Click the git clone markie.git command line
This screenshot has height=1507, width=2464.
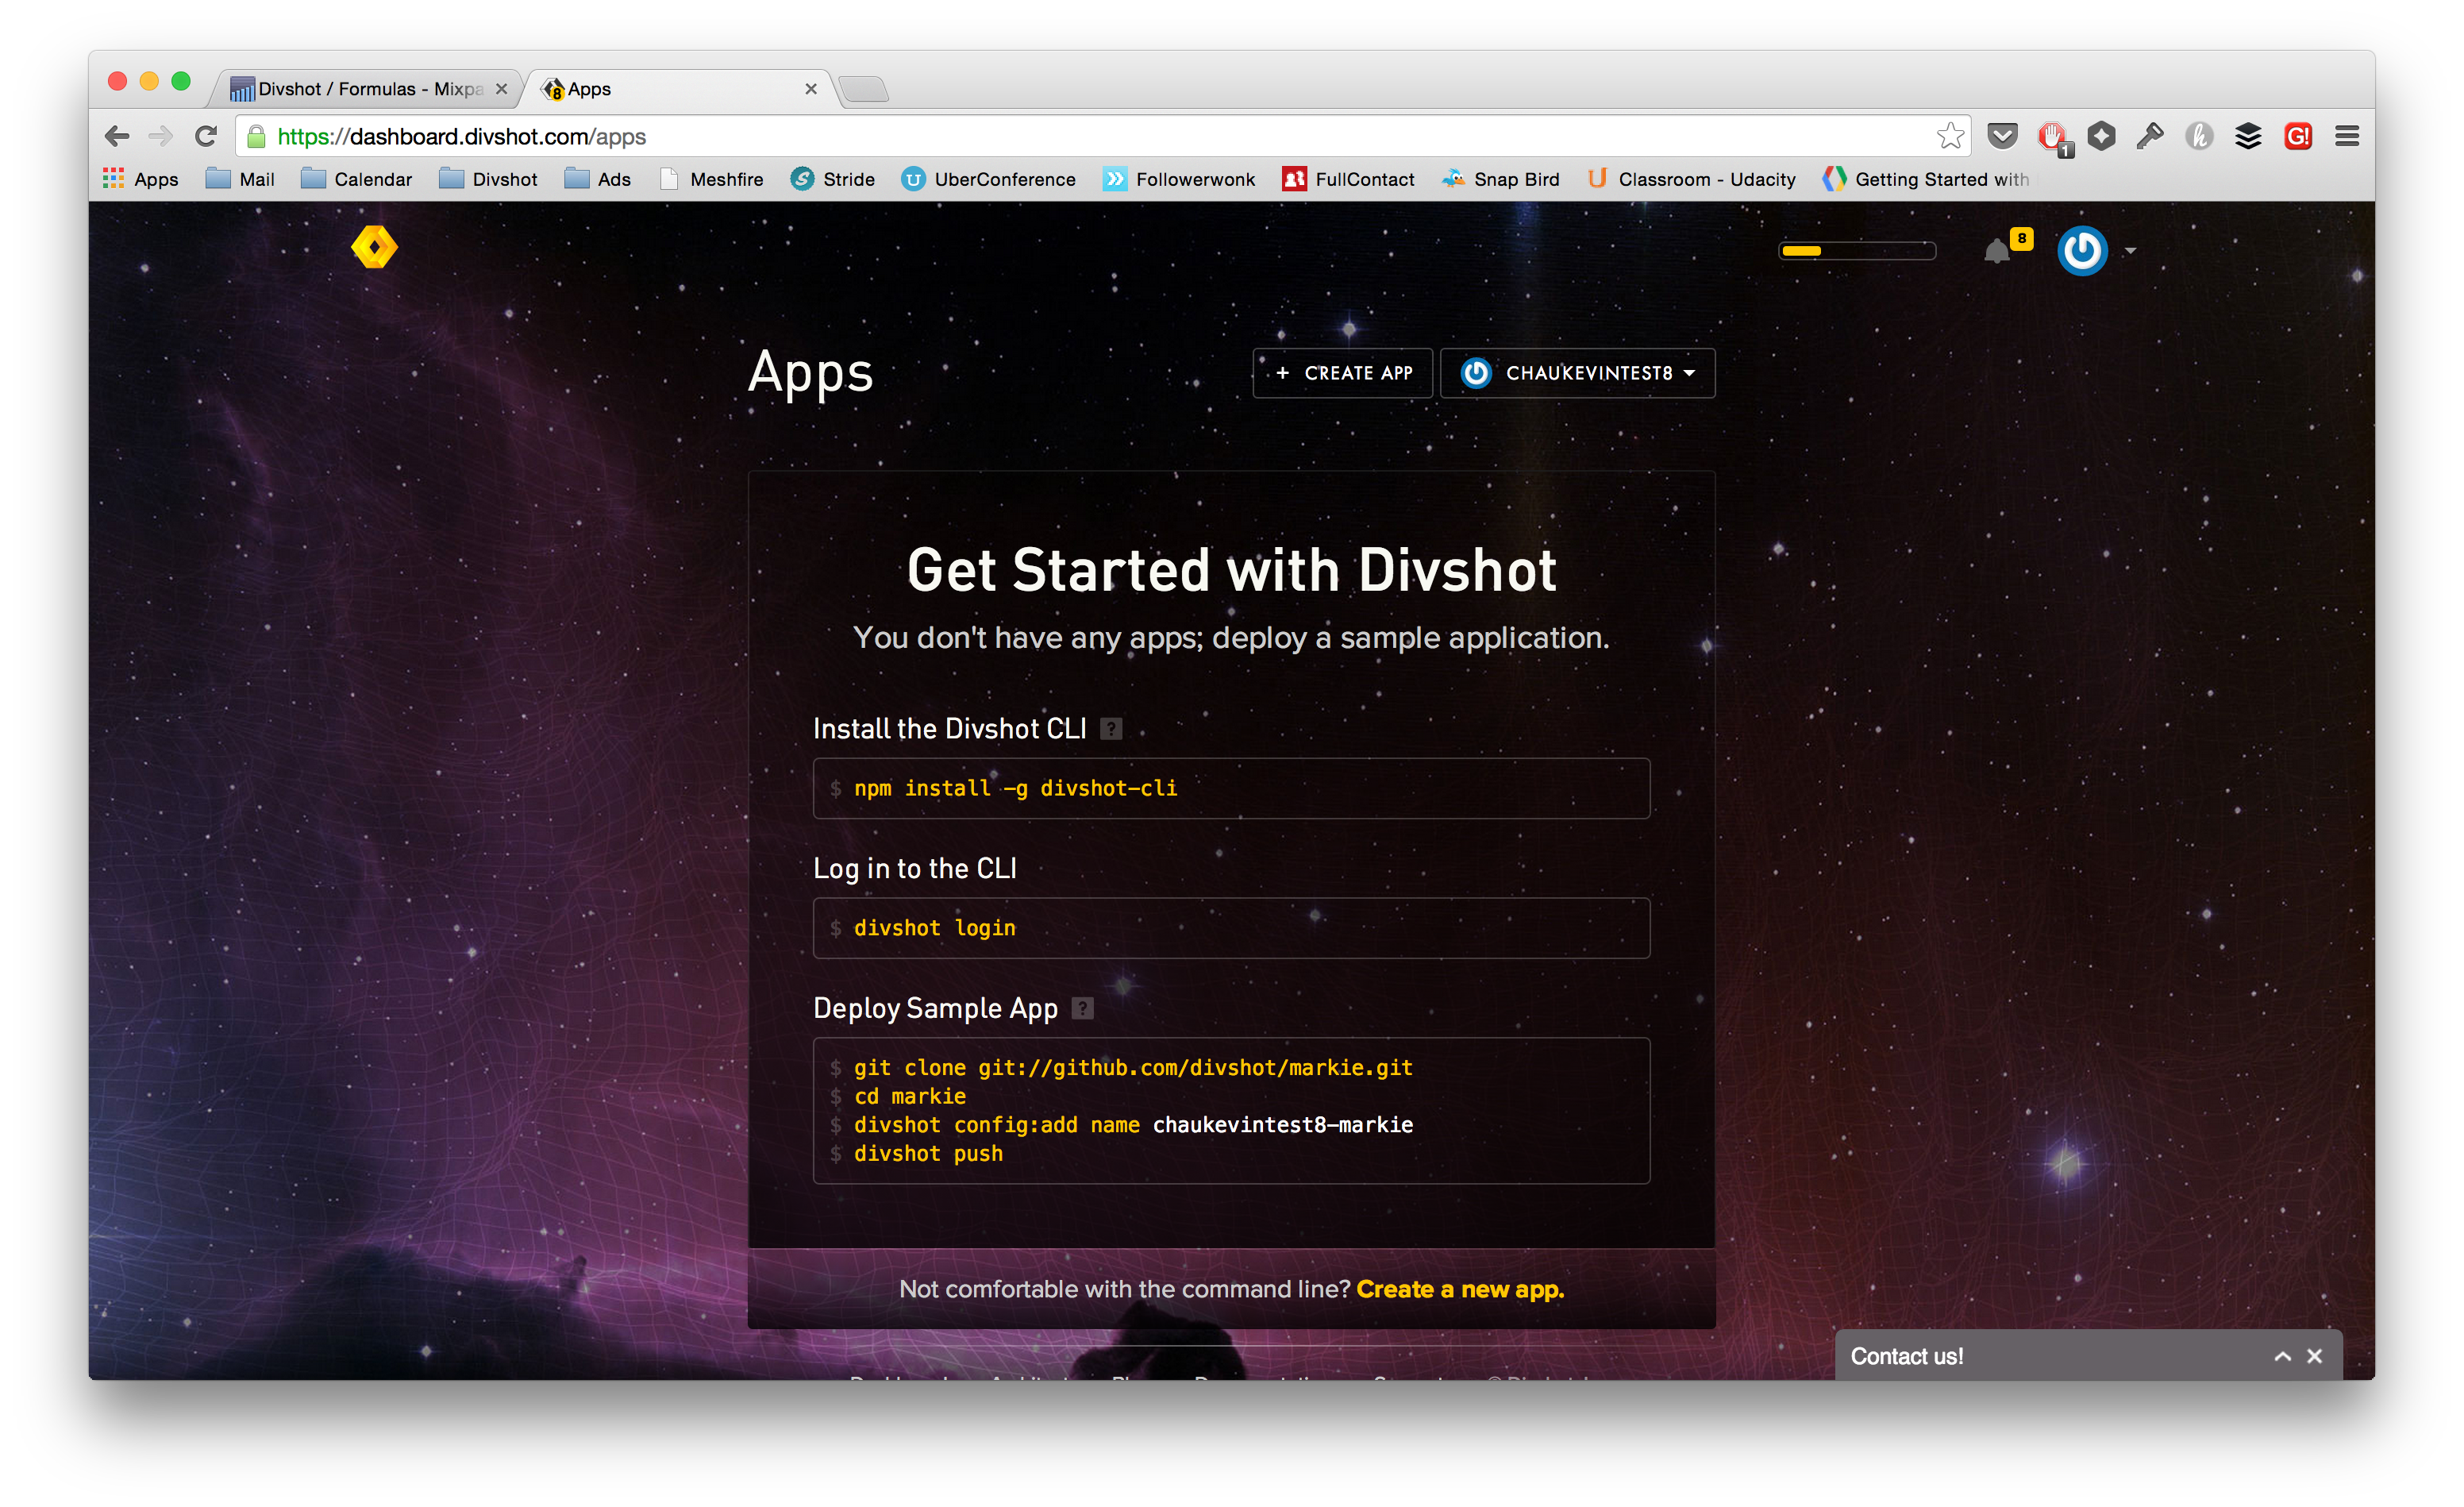tap(1133, 1068)
